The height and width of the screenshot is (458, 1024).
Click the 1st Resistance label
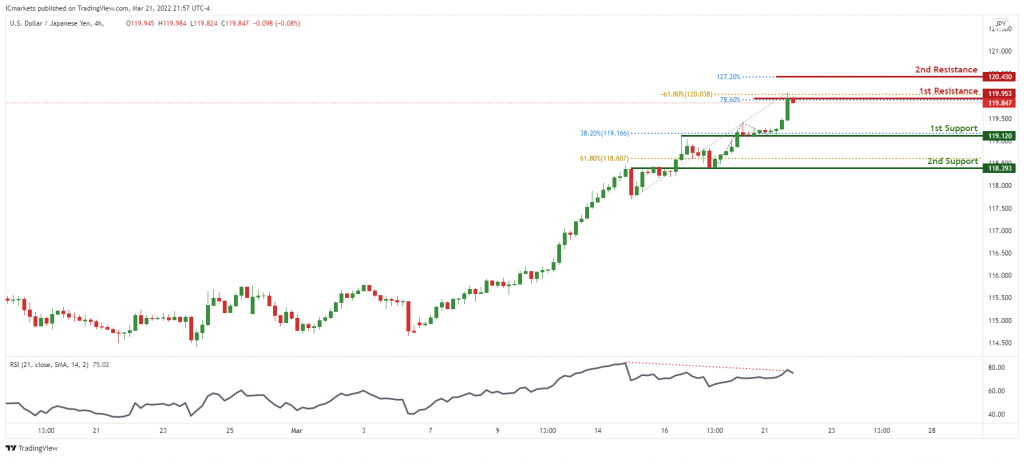pyautogui.click(x=947, y=91)
